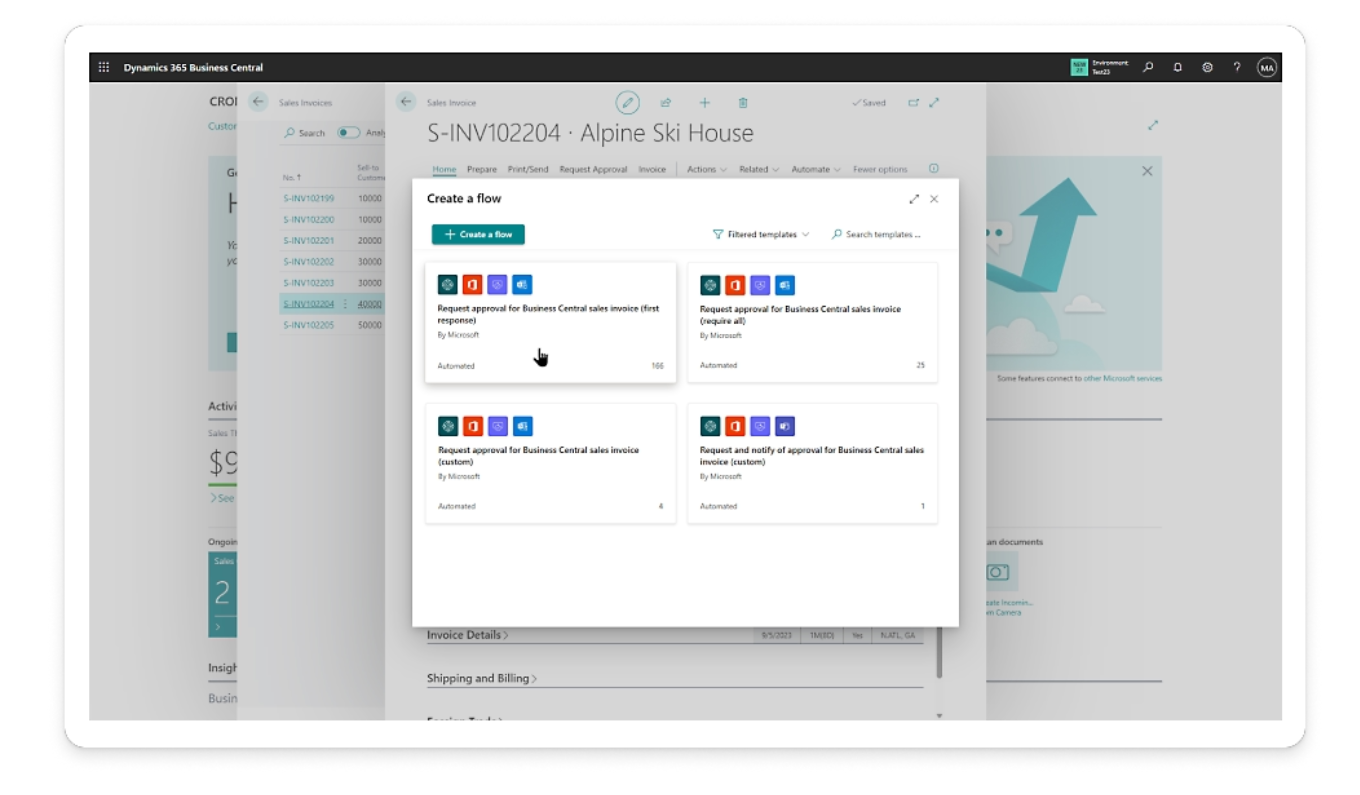
Task: Click the plus icon to add a new invoice
Action: pos(704,102)
